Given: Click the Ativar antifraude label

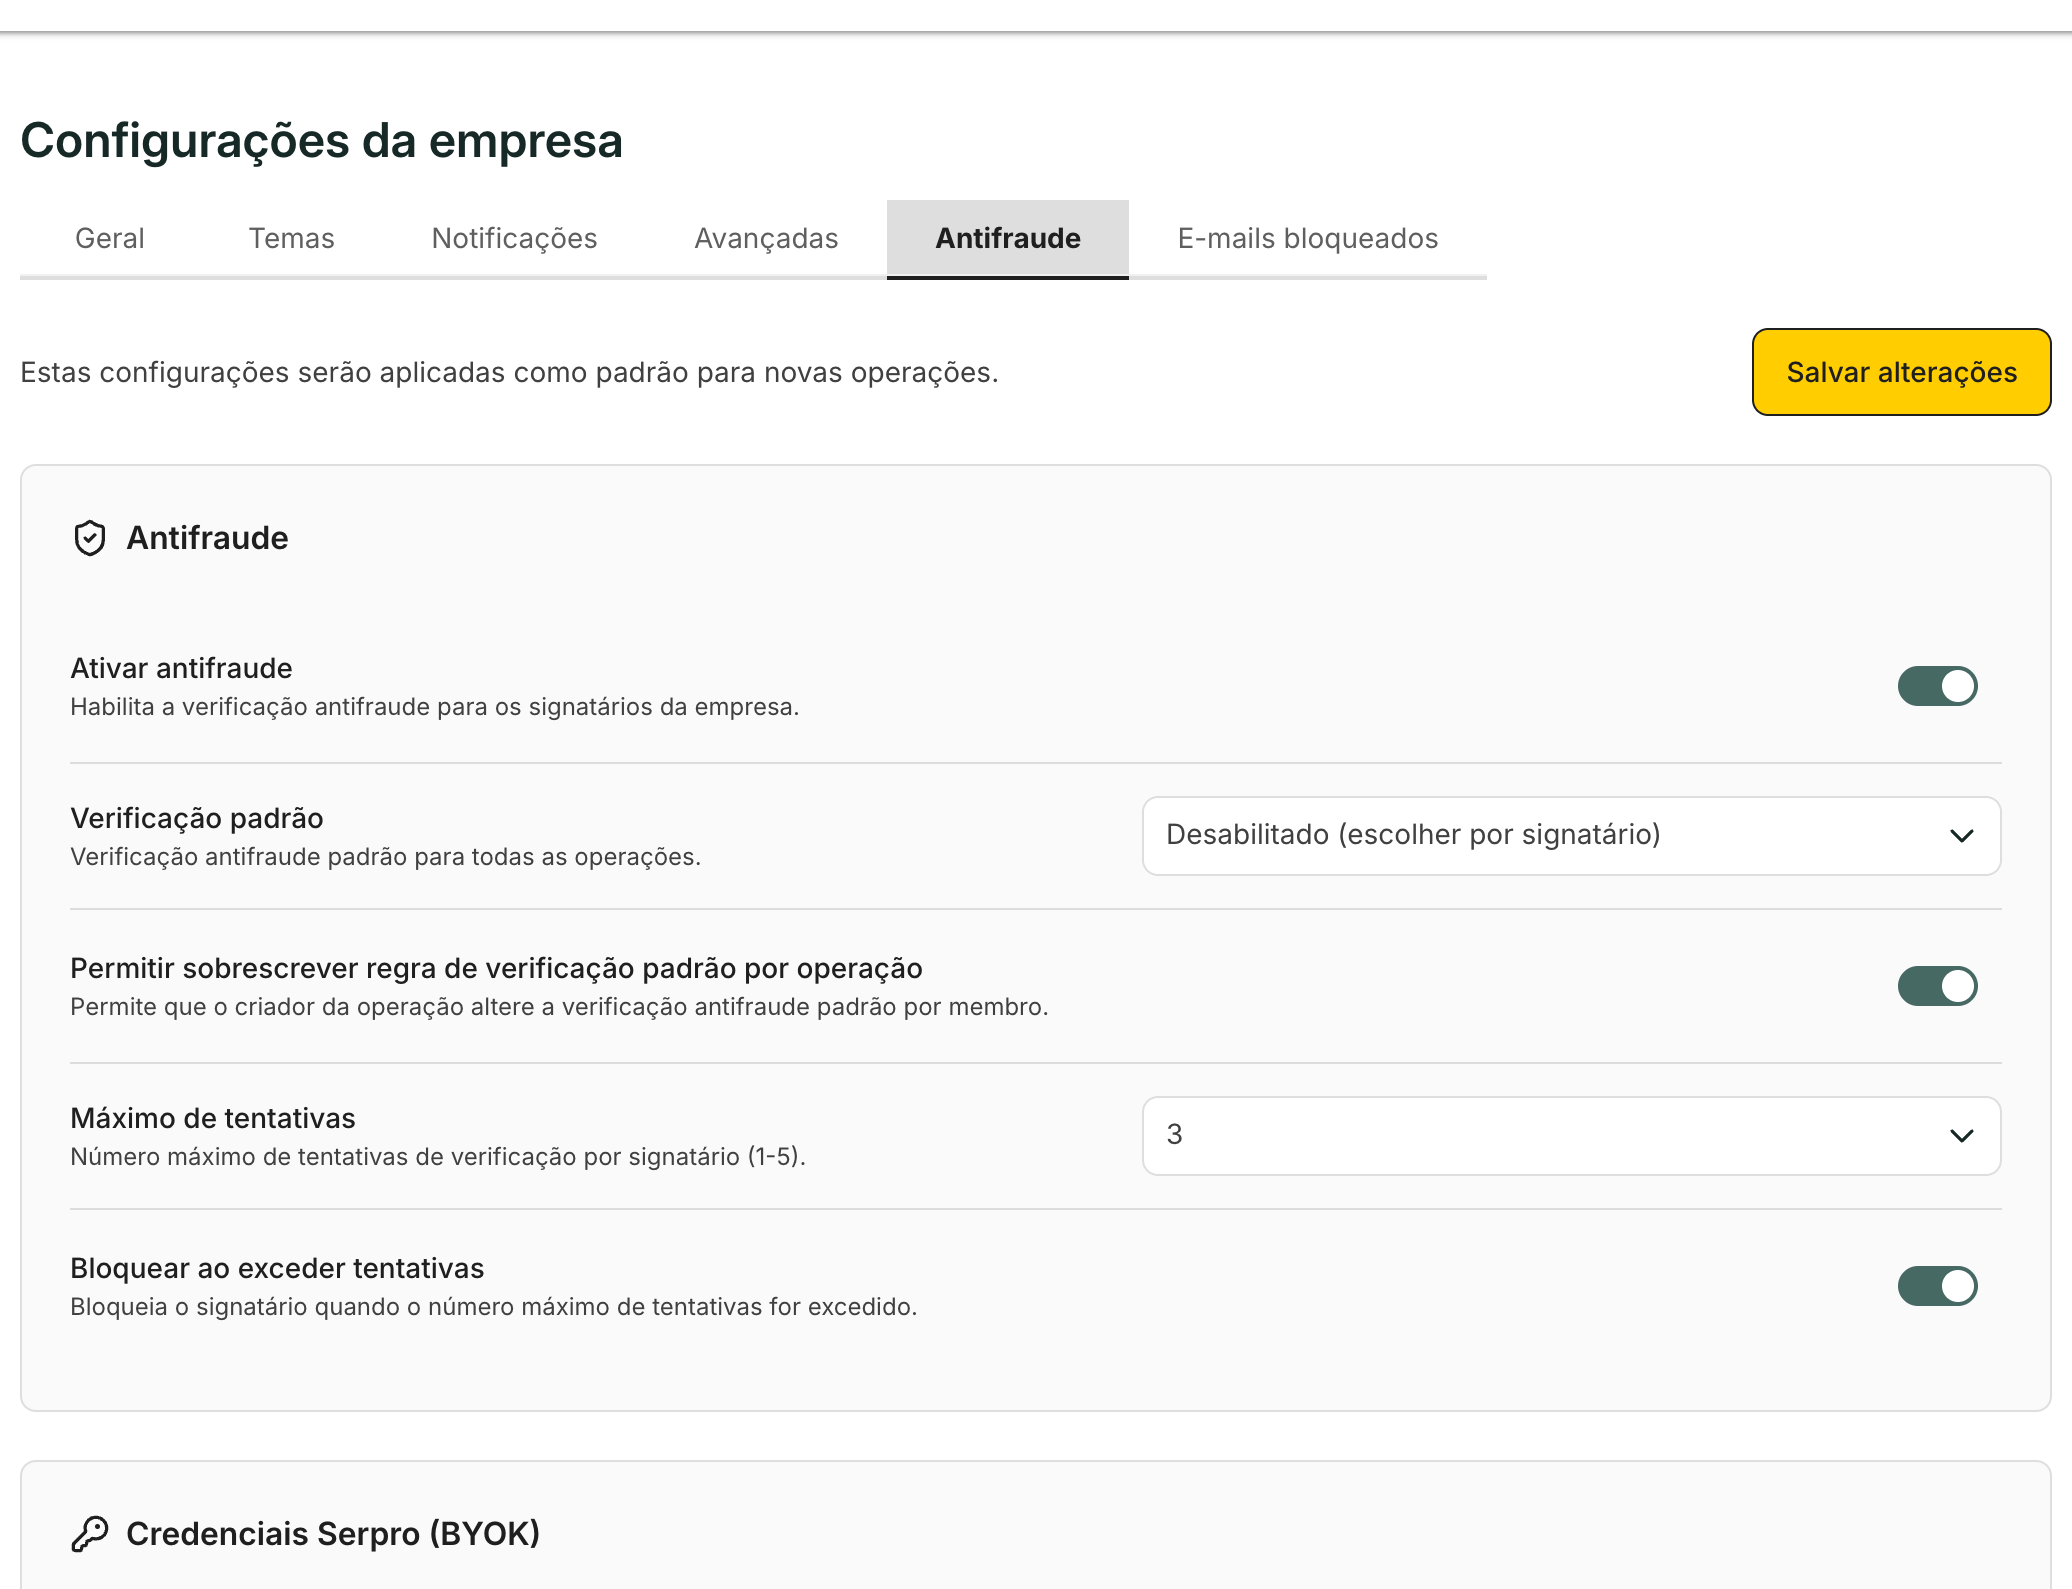Looking at the screenshot, I should coord(181,668).
